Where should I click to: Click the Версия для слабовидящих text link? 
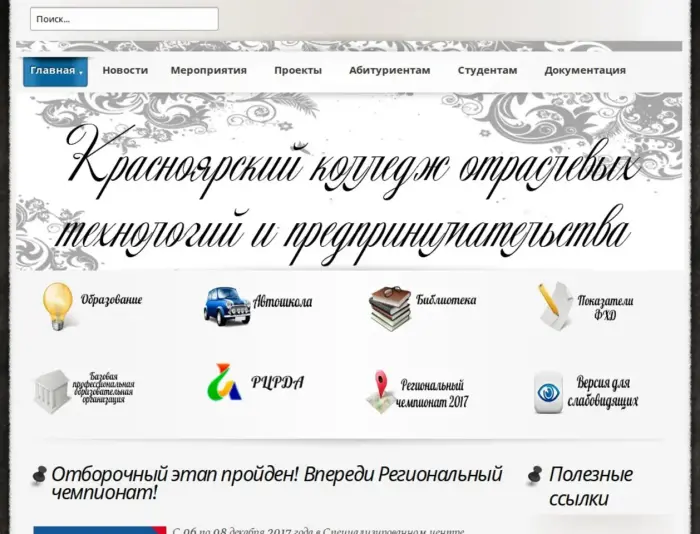click(607, 392)
